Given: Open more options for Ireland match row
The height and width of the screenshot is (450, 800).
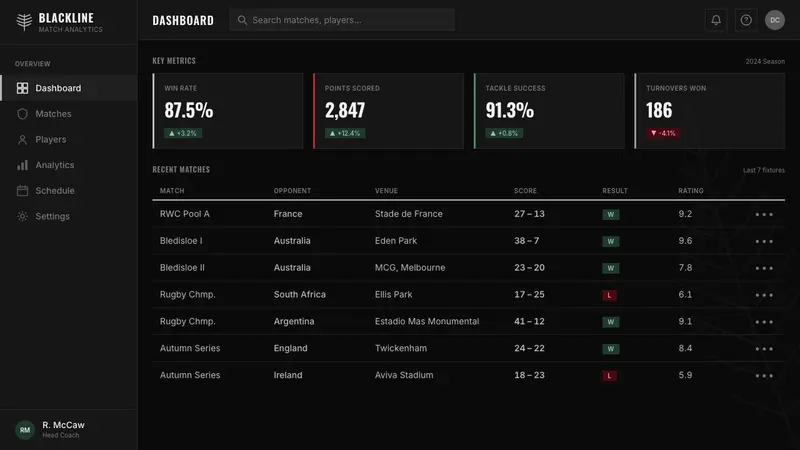Looking at the screenshot, I should point(764,376).
